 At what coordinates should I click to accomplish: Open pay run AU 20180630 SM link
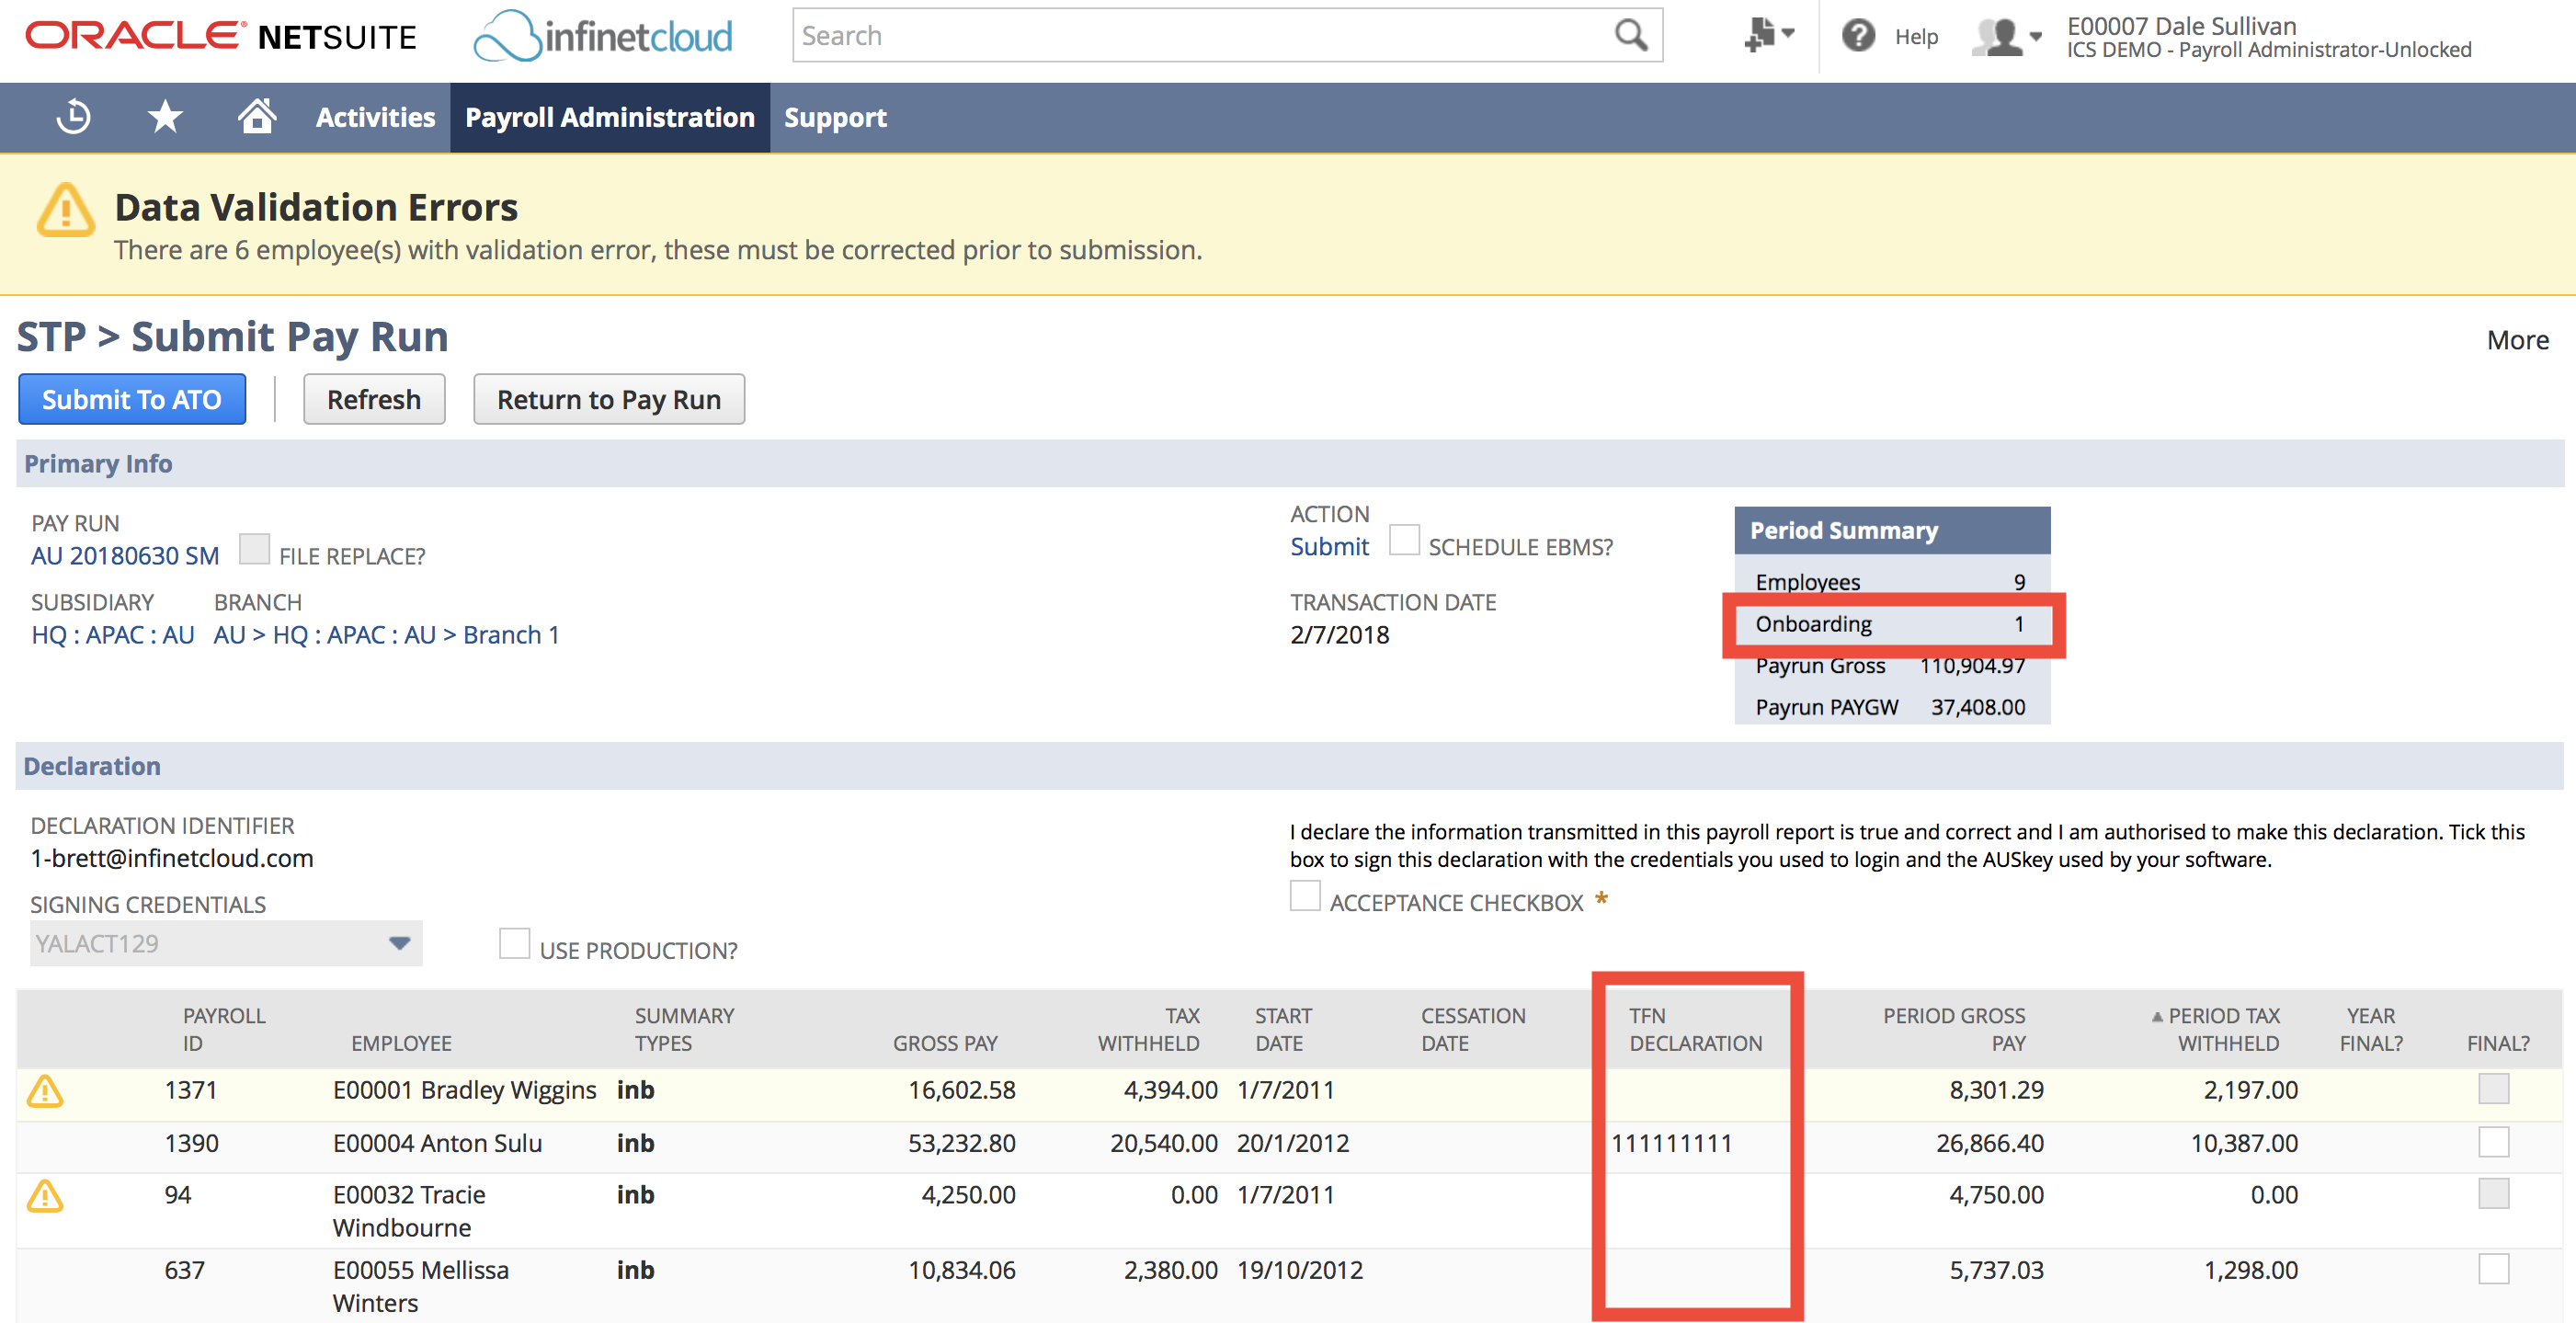coord(124,556)
